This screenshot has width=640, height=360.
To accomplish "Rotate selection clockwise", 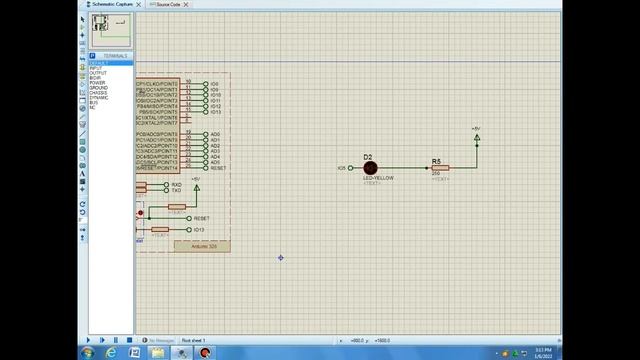I will pos(82,204).
